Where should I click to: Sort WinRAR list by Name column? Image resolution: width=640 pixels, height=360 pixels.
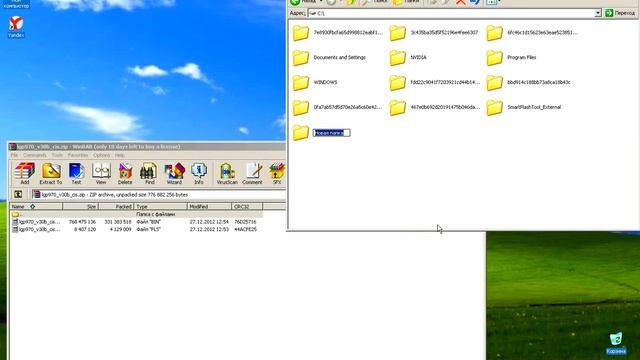36,207
